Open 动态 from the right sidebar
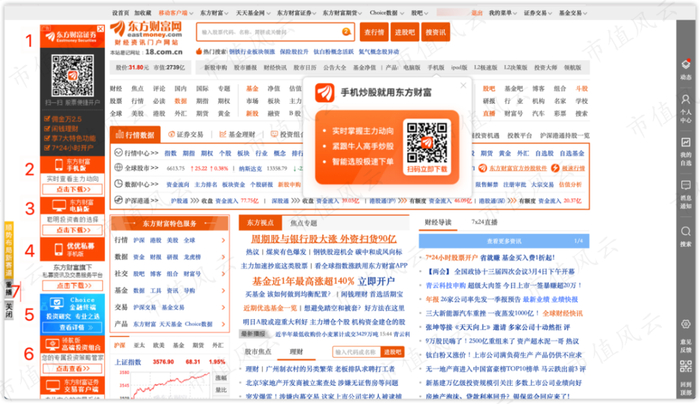The width and height of the screenshot is (700, 404). [686, 69]
